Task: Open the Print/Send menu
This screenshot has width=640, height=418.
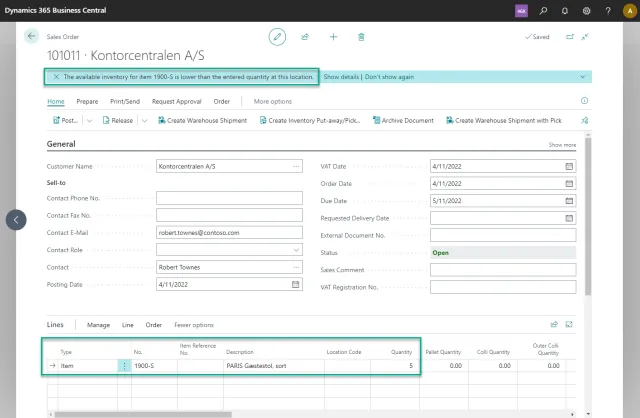Action: (125, 101)
